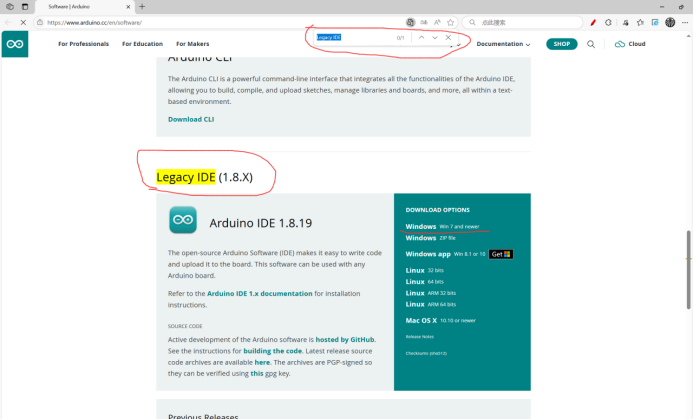Close the 'Software | Arduino' tab
The width and height of the screenshot is (693, 420).
pos(128,7)
